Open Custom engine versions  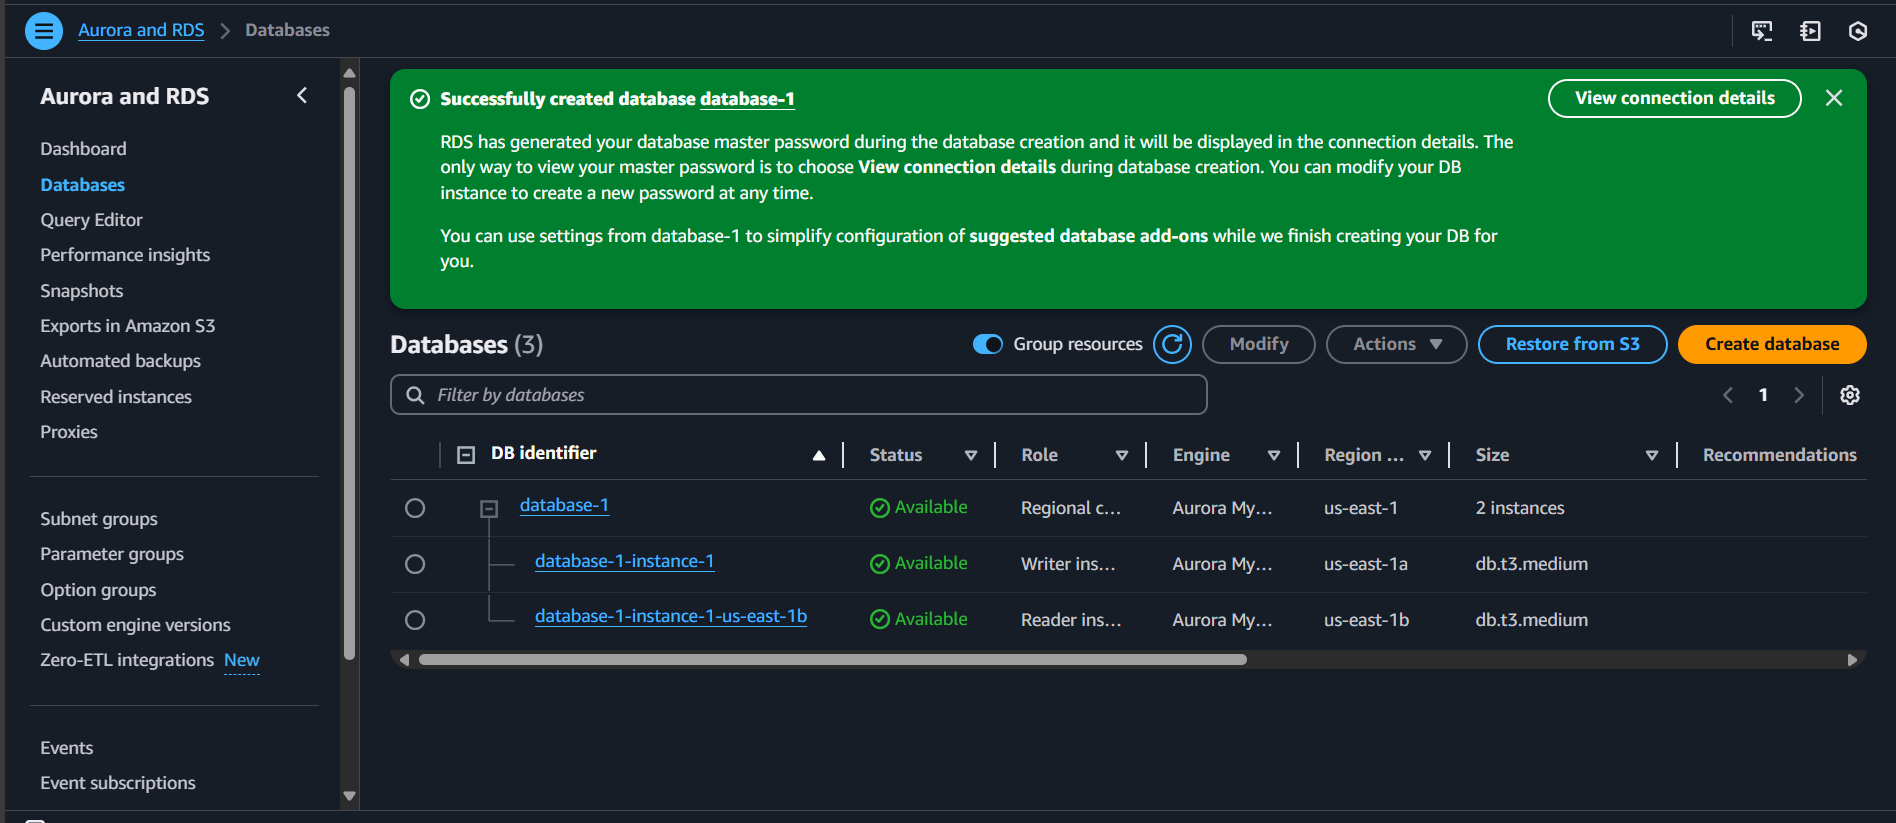[135, 625]
